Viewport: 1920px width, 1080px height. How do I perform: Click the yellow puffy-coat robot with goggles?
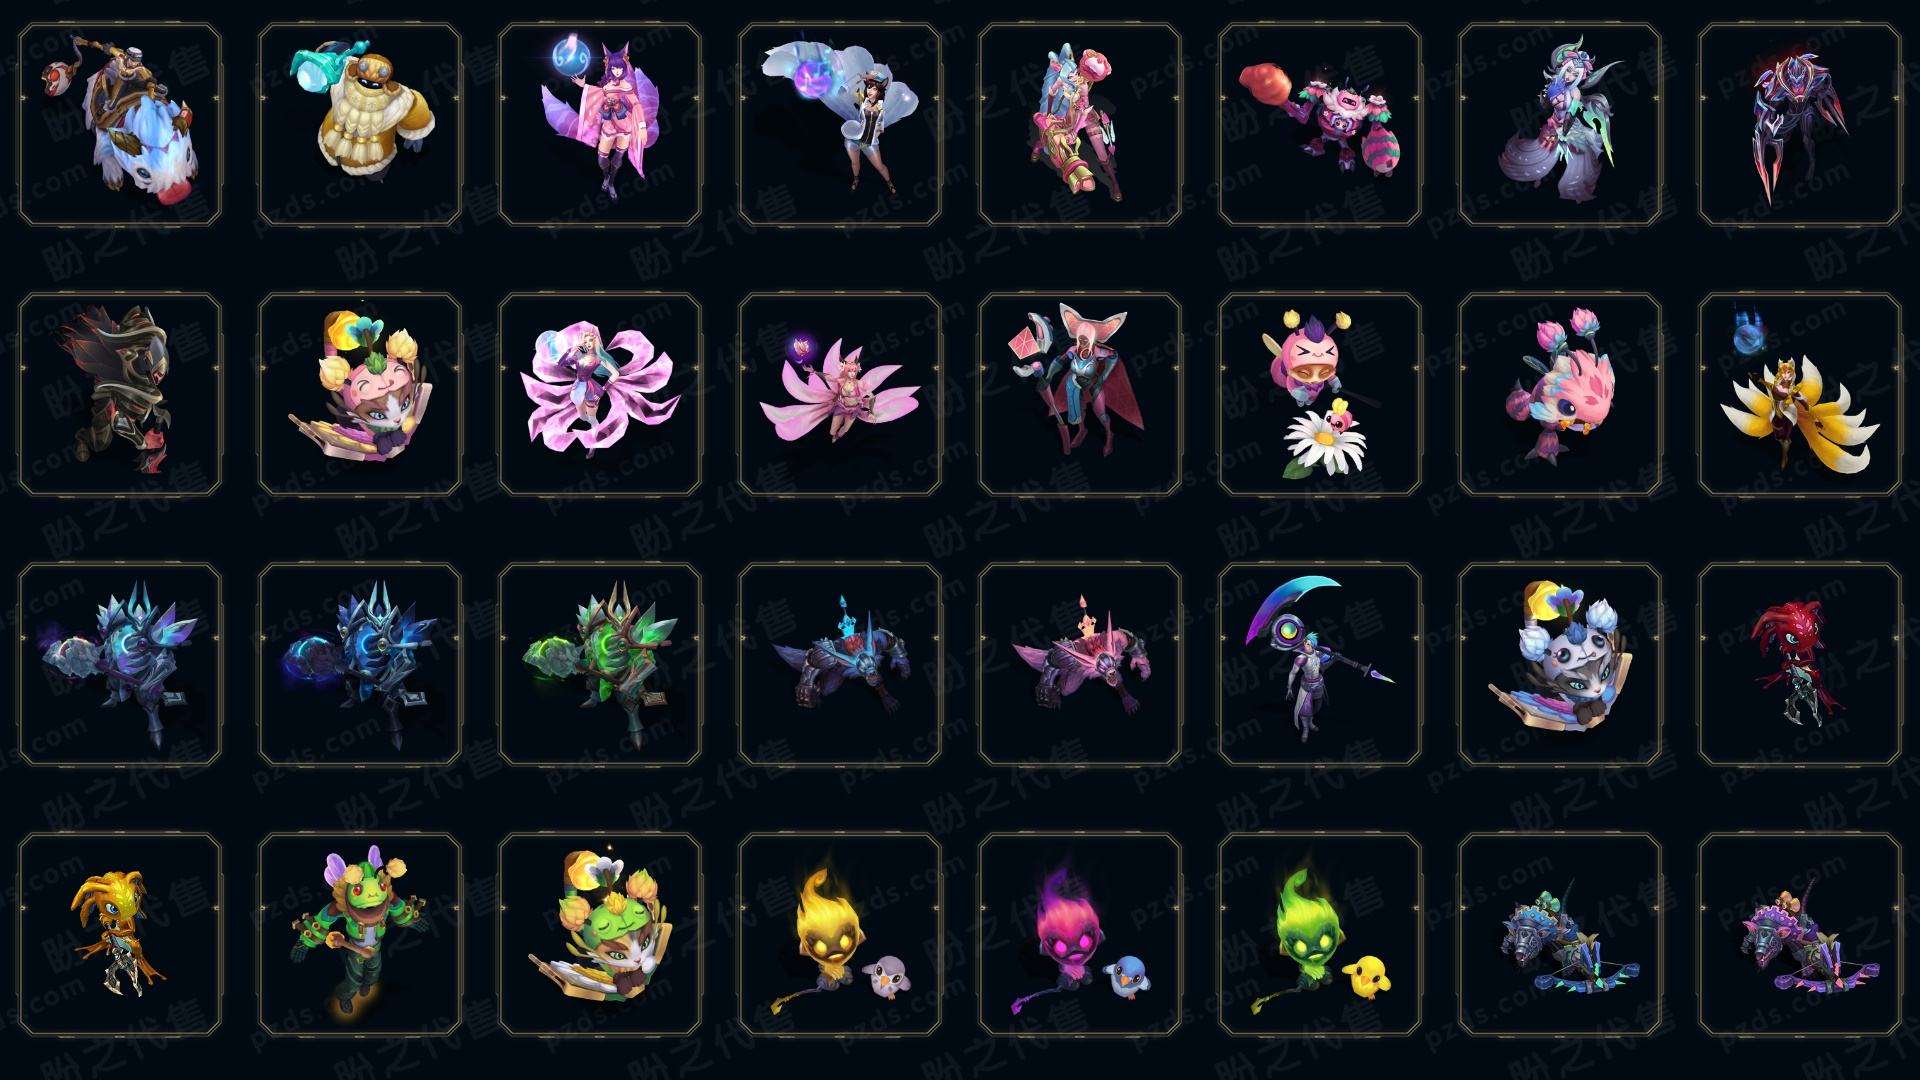coord(360,125)
